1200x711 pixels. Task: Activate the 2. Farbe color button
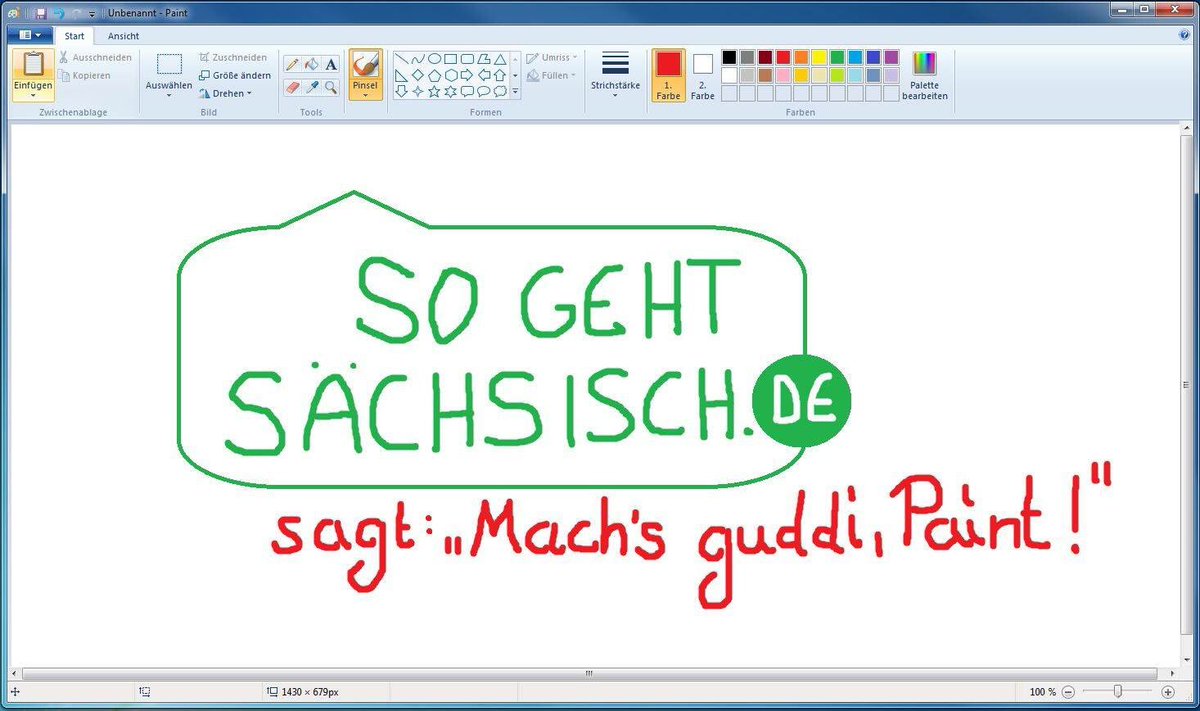click(x=703, y=76)
